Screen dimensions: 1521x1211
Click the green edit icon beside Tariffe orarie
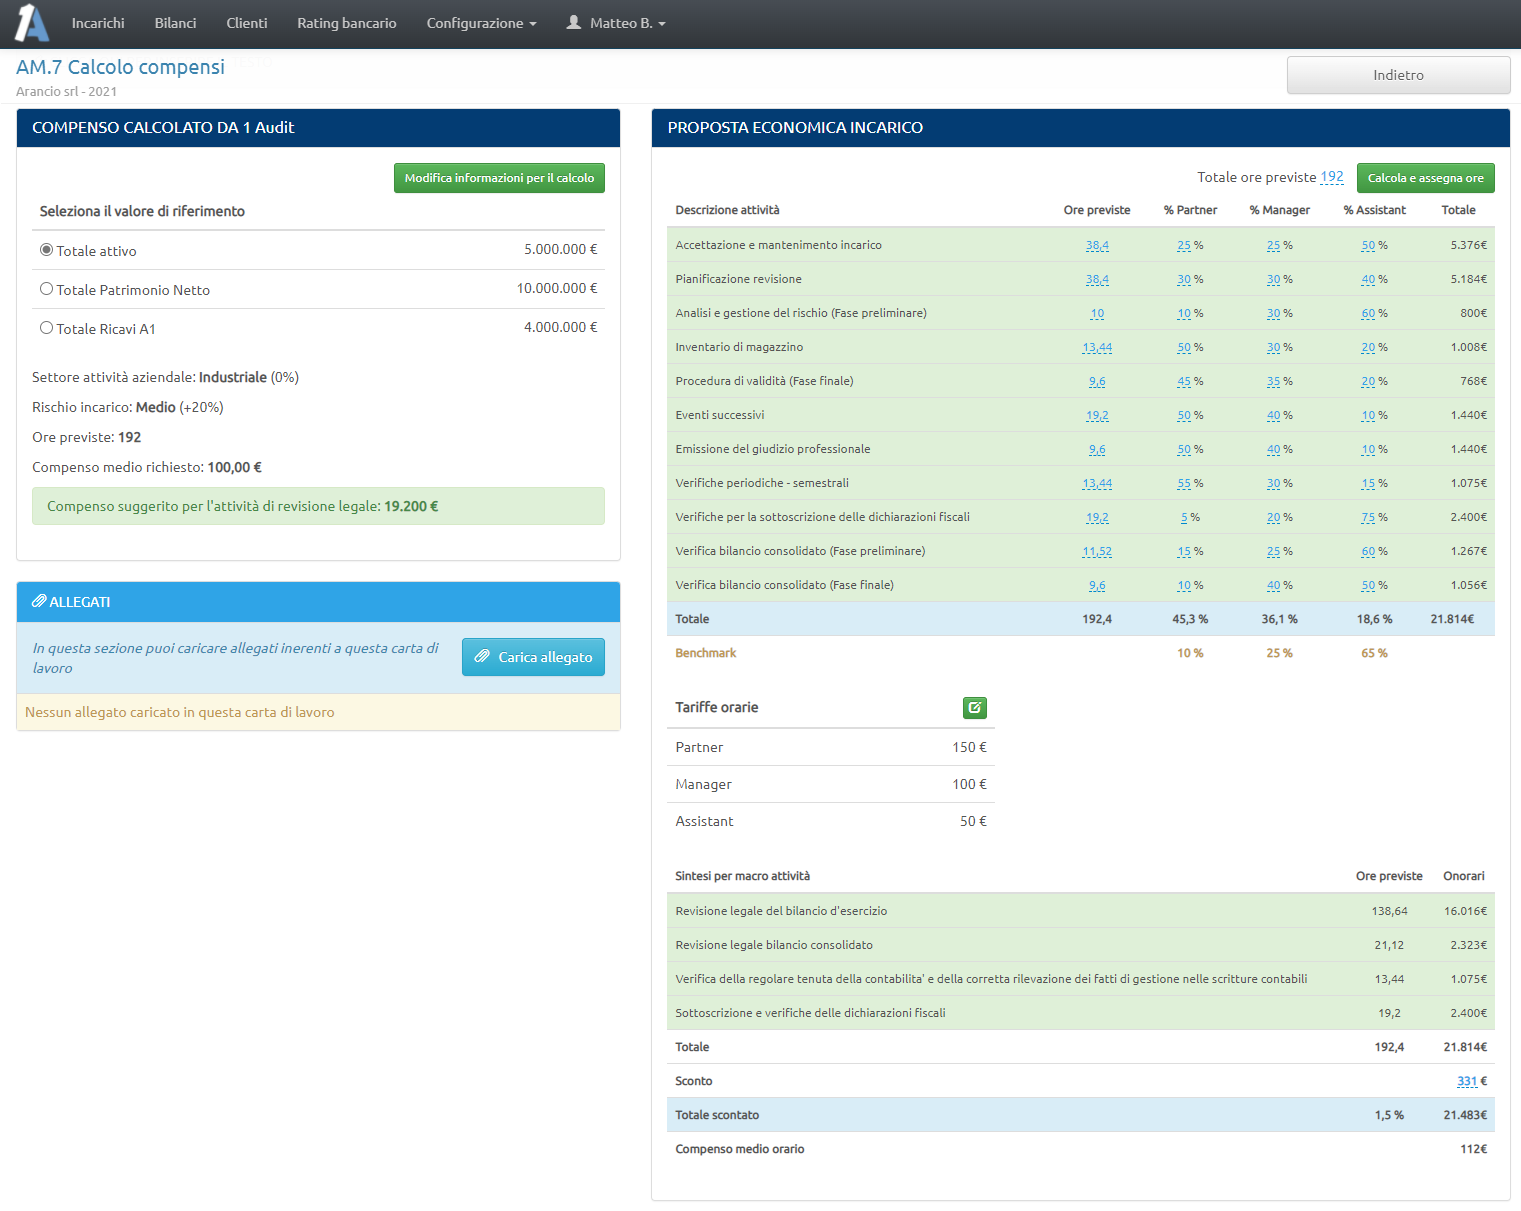(974, 708)
